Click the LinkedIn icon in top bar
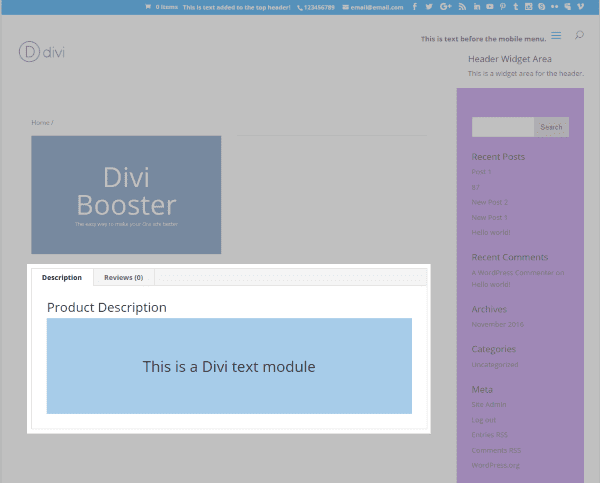This screenshot has height=483, width=600. tap(477, 7)
